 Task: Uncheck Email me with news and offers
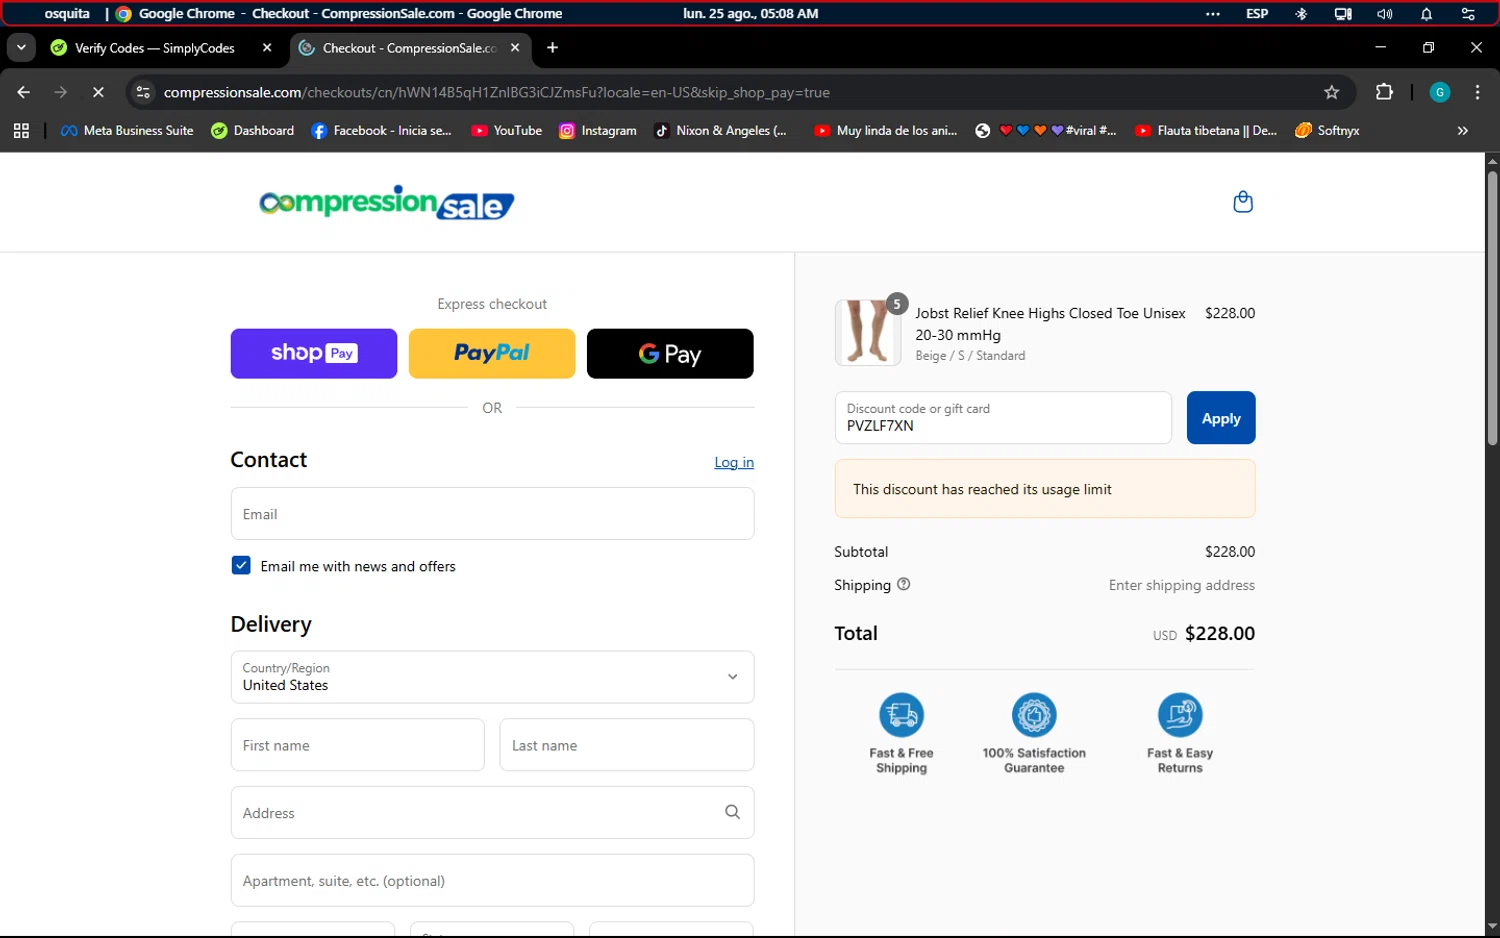coord(241,566)
